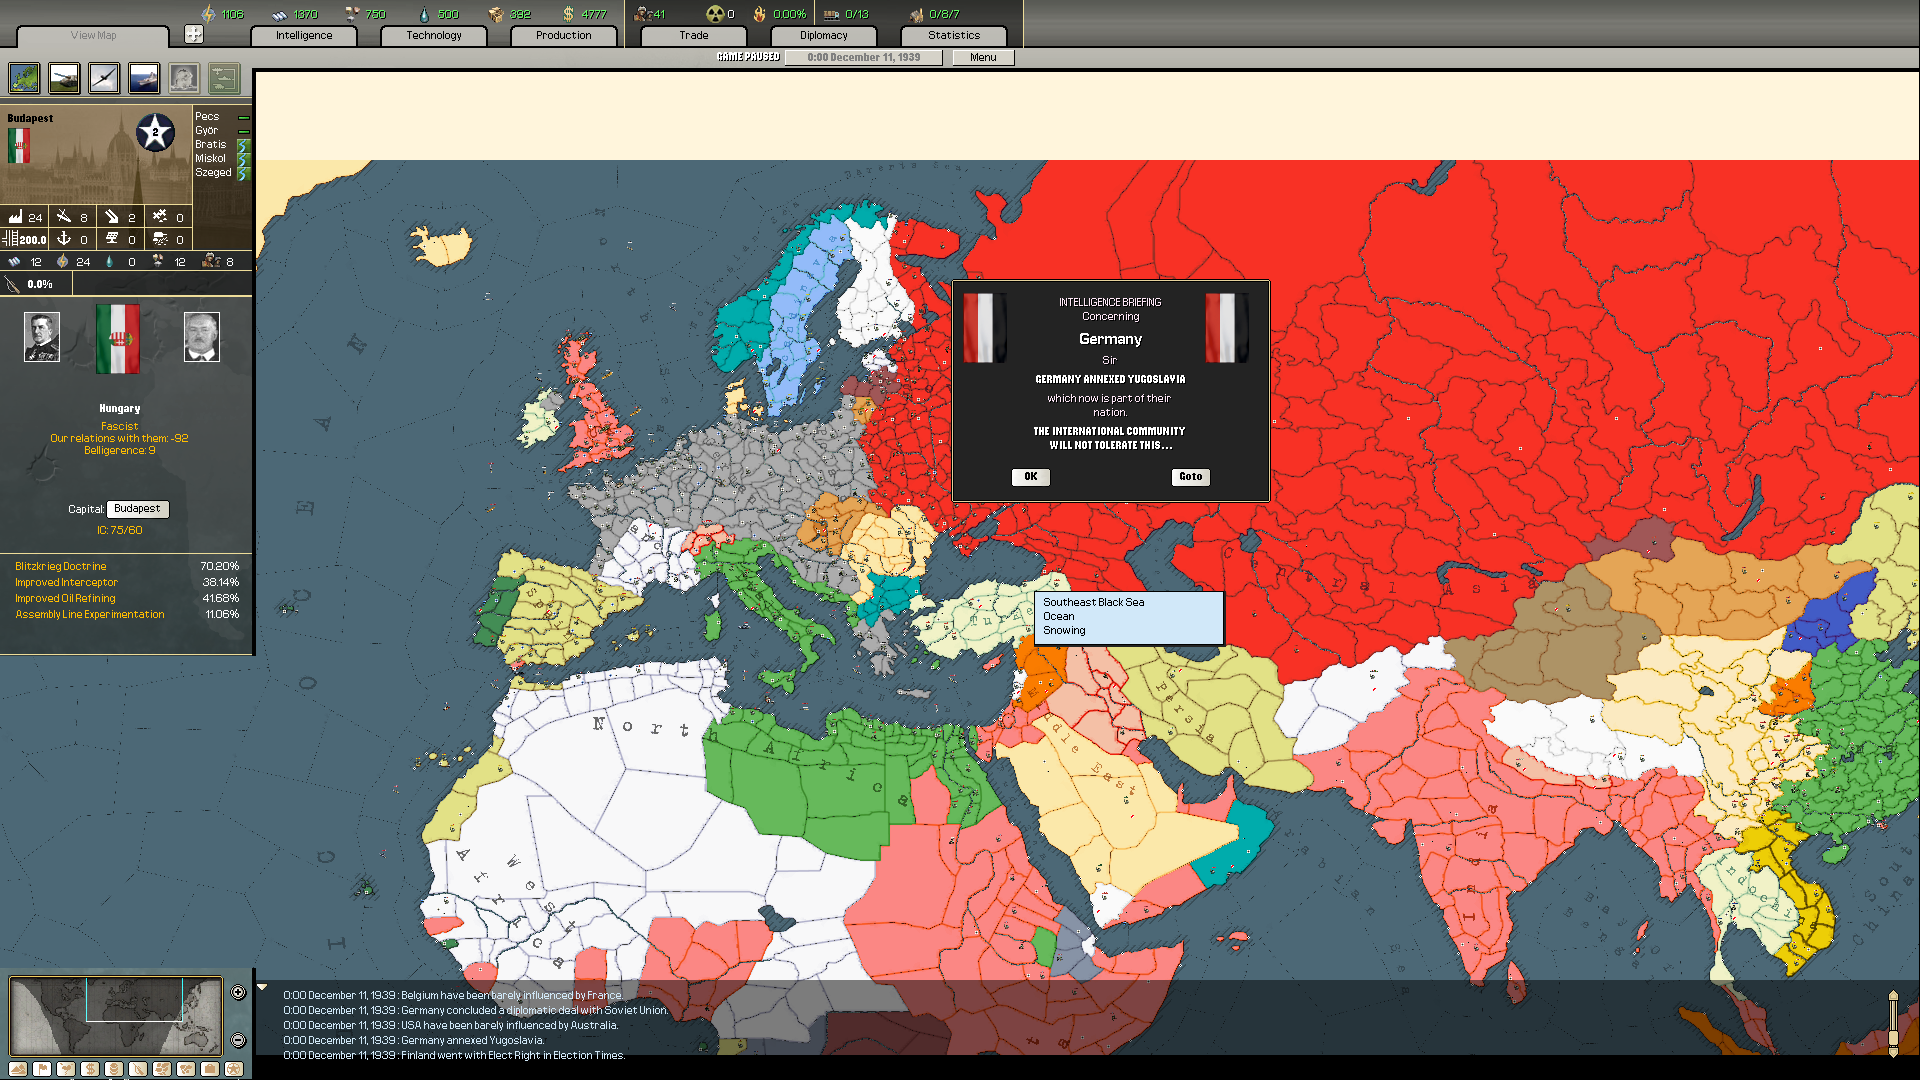The image size is (1920, 1080).
Task: Click the minimap to reposition the view
Action: pyautogui.click(x=115, y=1015)
